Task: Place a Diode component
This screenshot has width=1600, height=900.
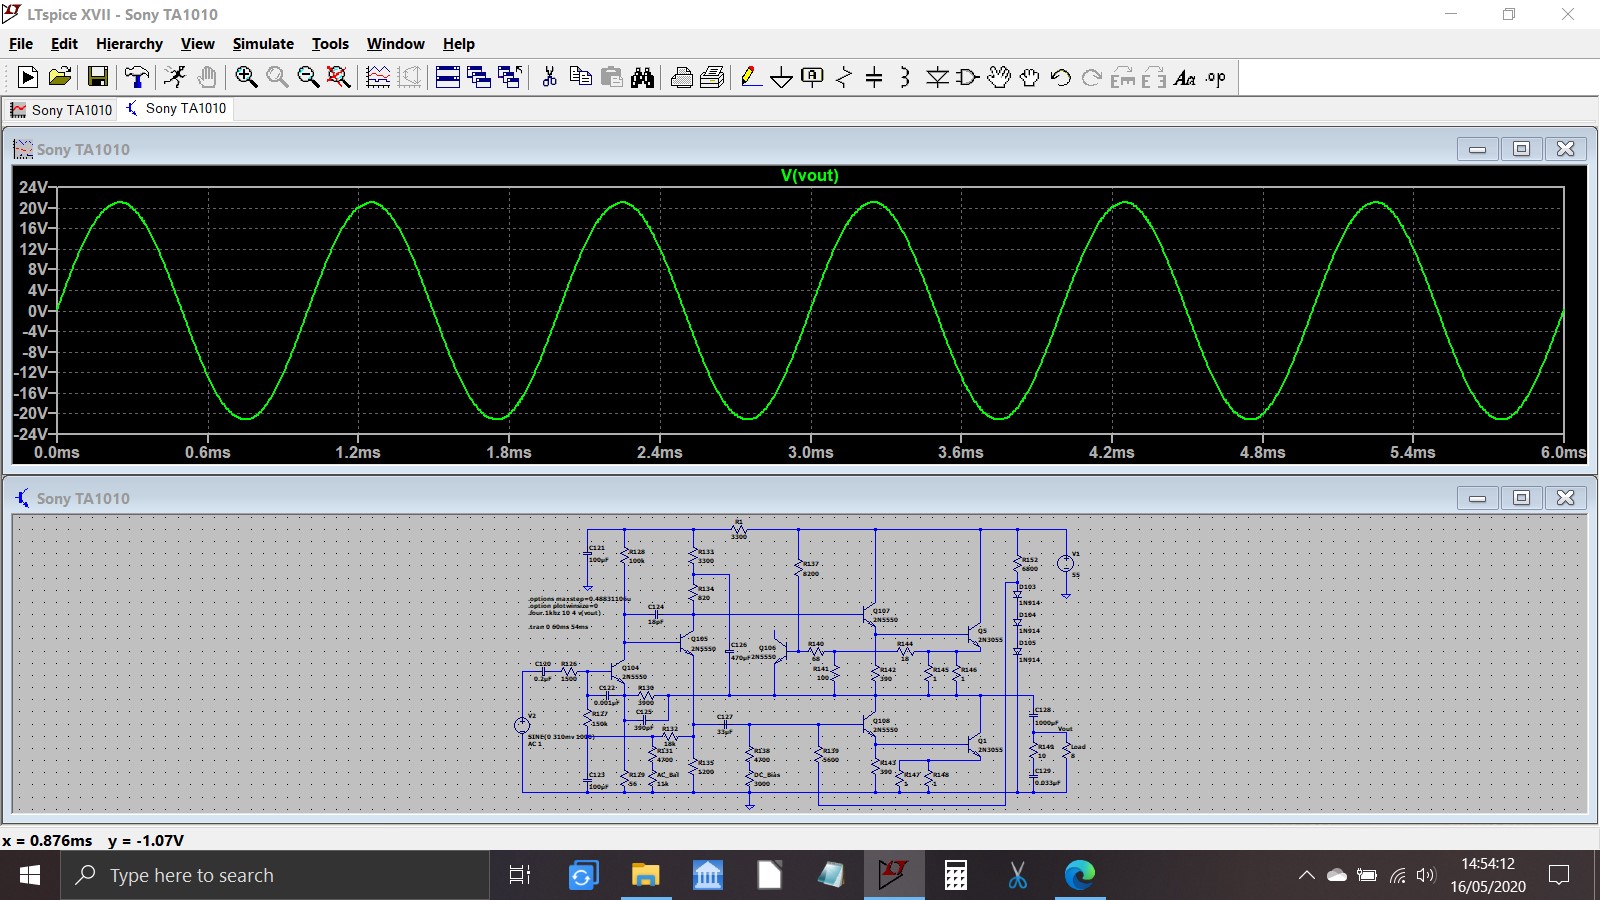Action: point(937,77)
